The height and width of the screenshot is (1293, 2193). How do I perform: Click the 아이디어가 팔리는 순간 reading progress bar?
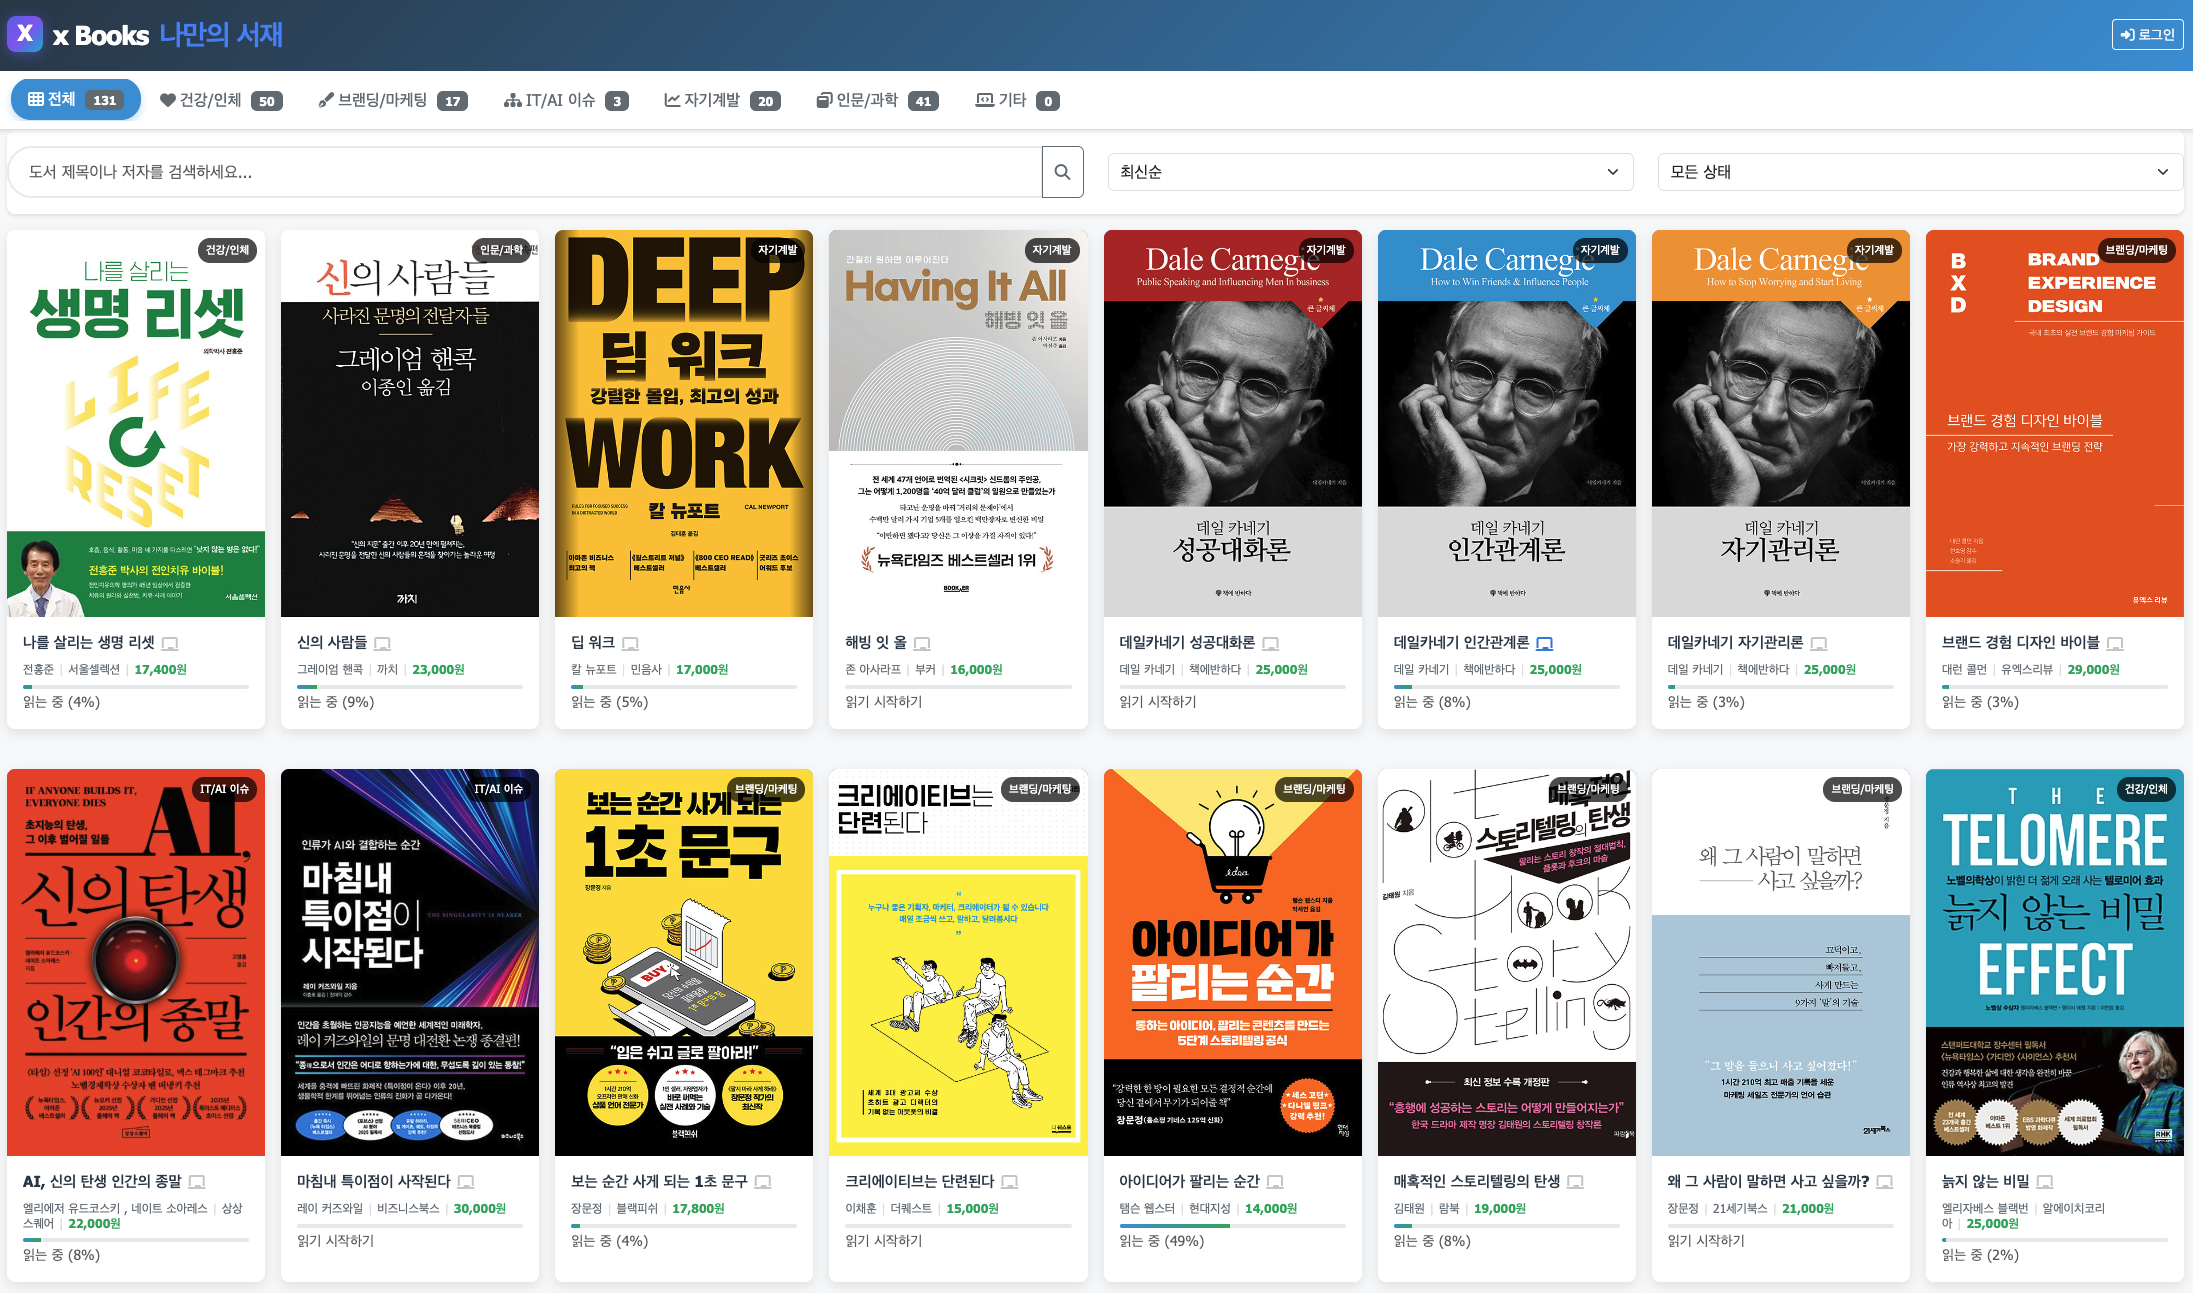coord(1232,1225)
